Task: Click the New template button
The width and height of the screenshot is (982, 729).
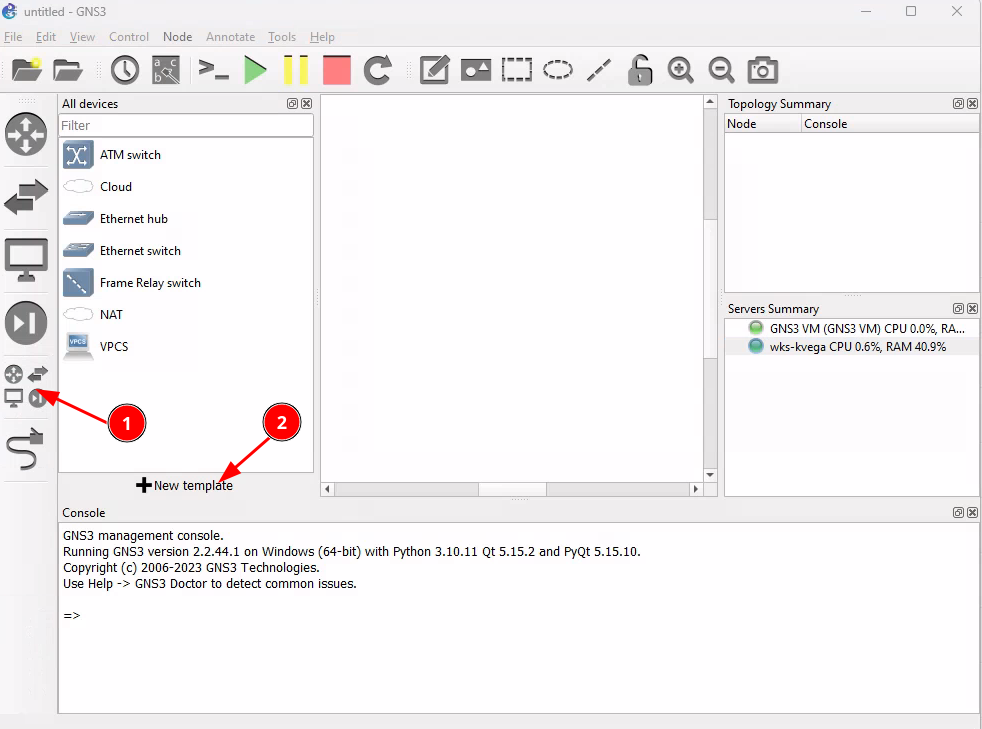Action: (x=185, y=485)
